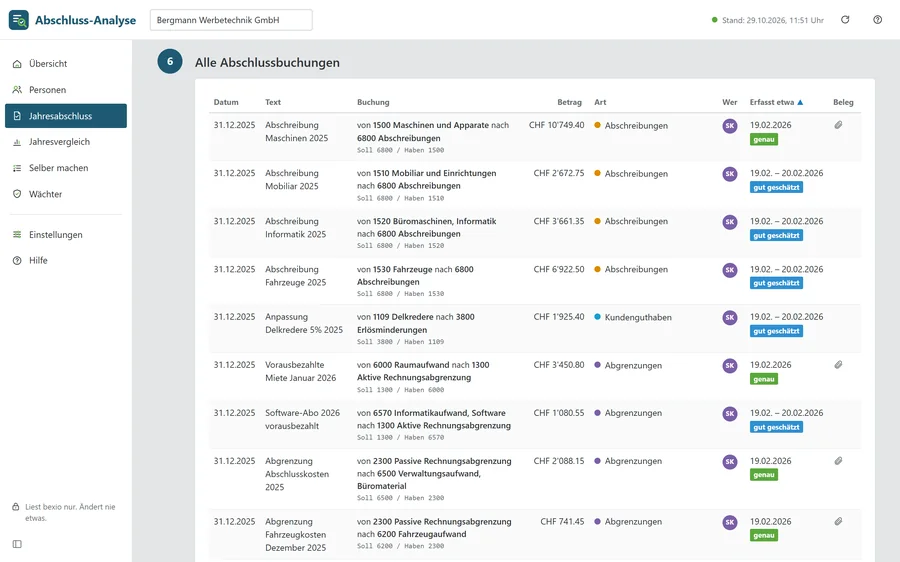900x562 pixels.
Task: Open the help icon in top bar
Action: click(x=878, y=20)
